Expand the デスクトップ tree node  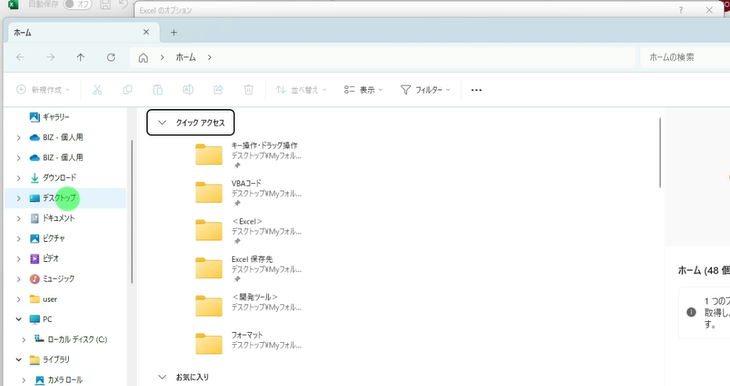coord(19,198)
